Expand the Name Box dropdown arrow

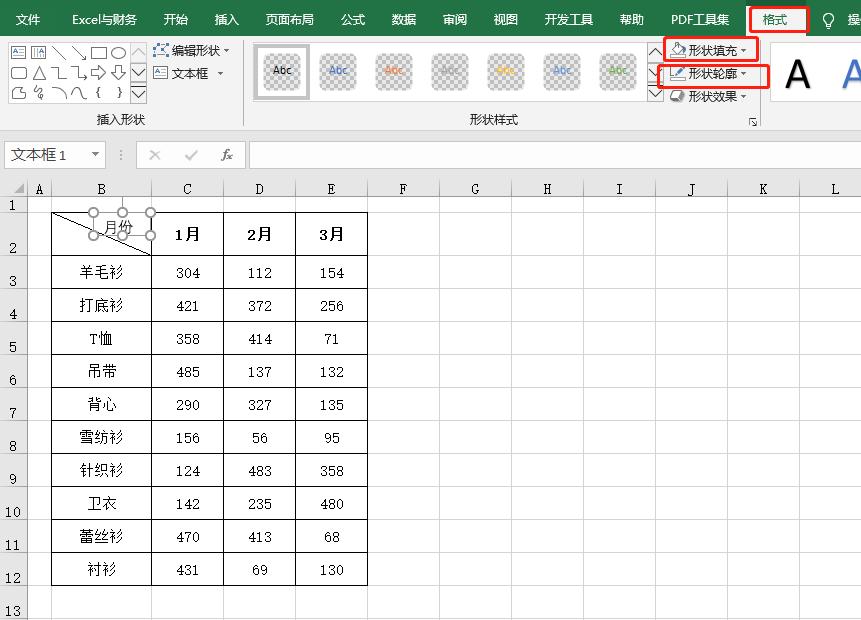95,154
